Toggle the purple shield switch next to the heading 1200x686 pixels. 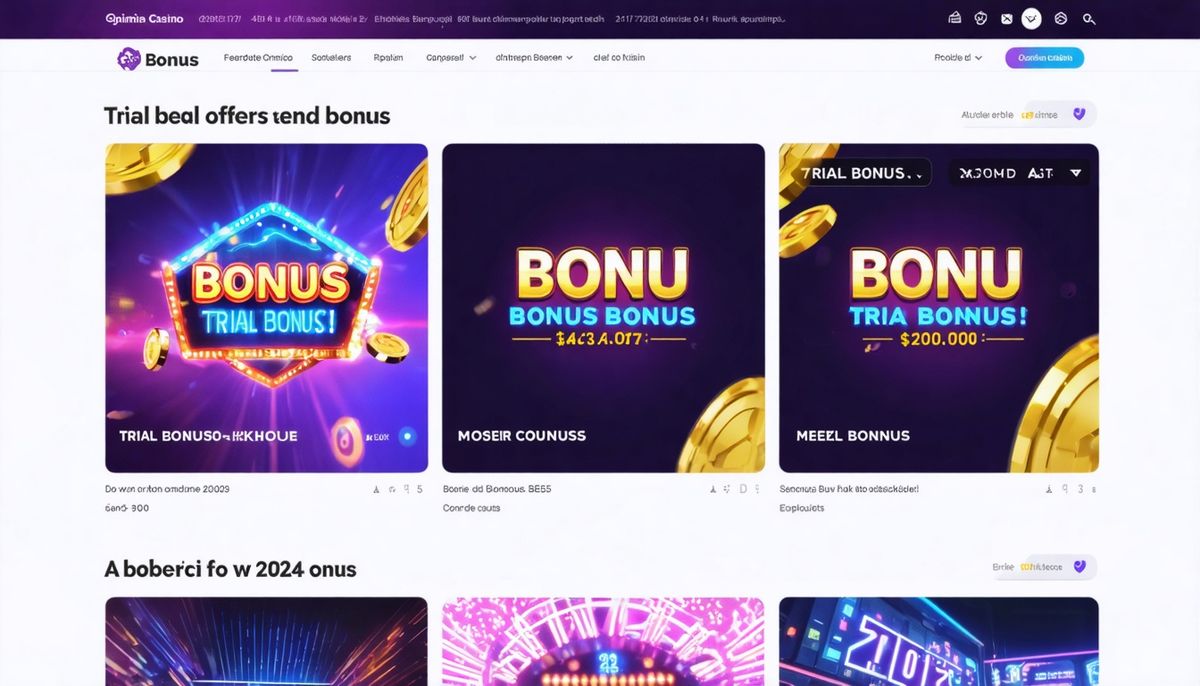(1078, 113)
